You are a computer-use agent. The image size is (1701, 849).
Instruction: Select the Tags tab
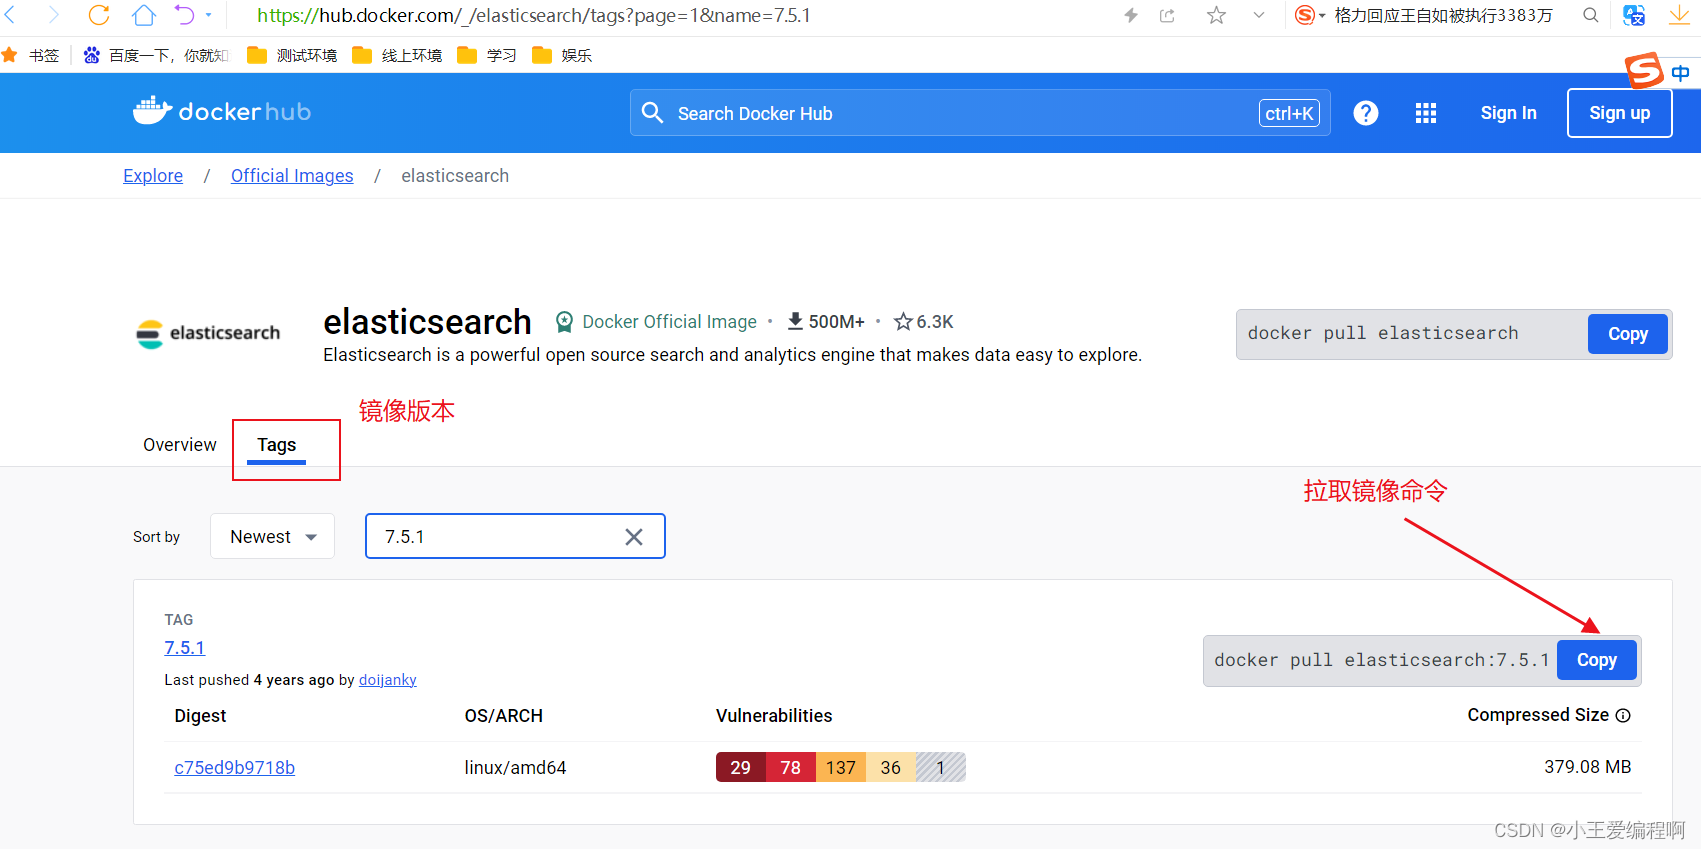coord(277,445)
